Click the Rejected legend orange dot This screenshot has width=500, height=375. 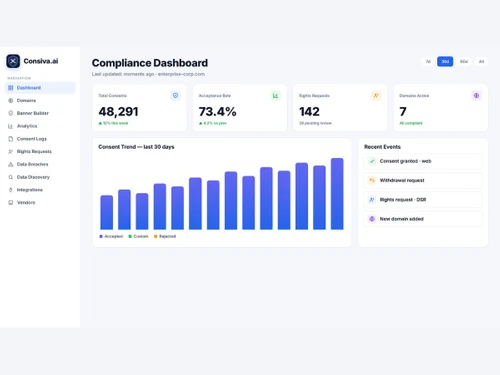155,236
